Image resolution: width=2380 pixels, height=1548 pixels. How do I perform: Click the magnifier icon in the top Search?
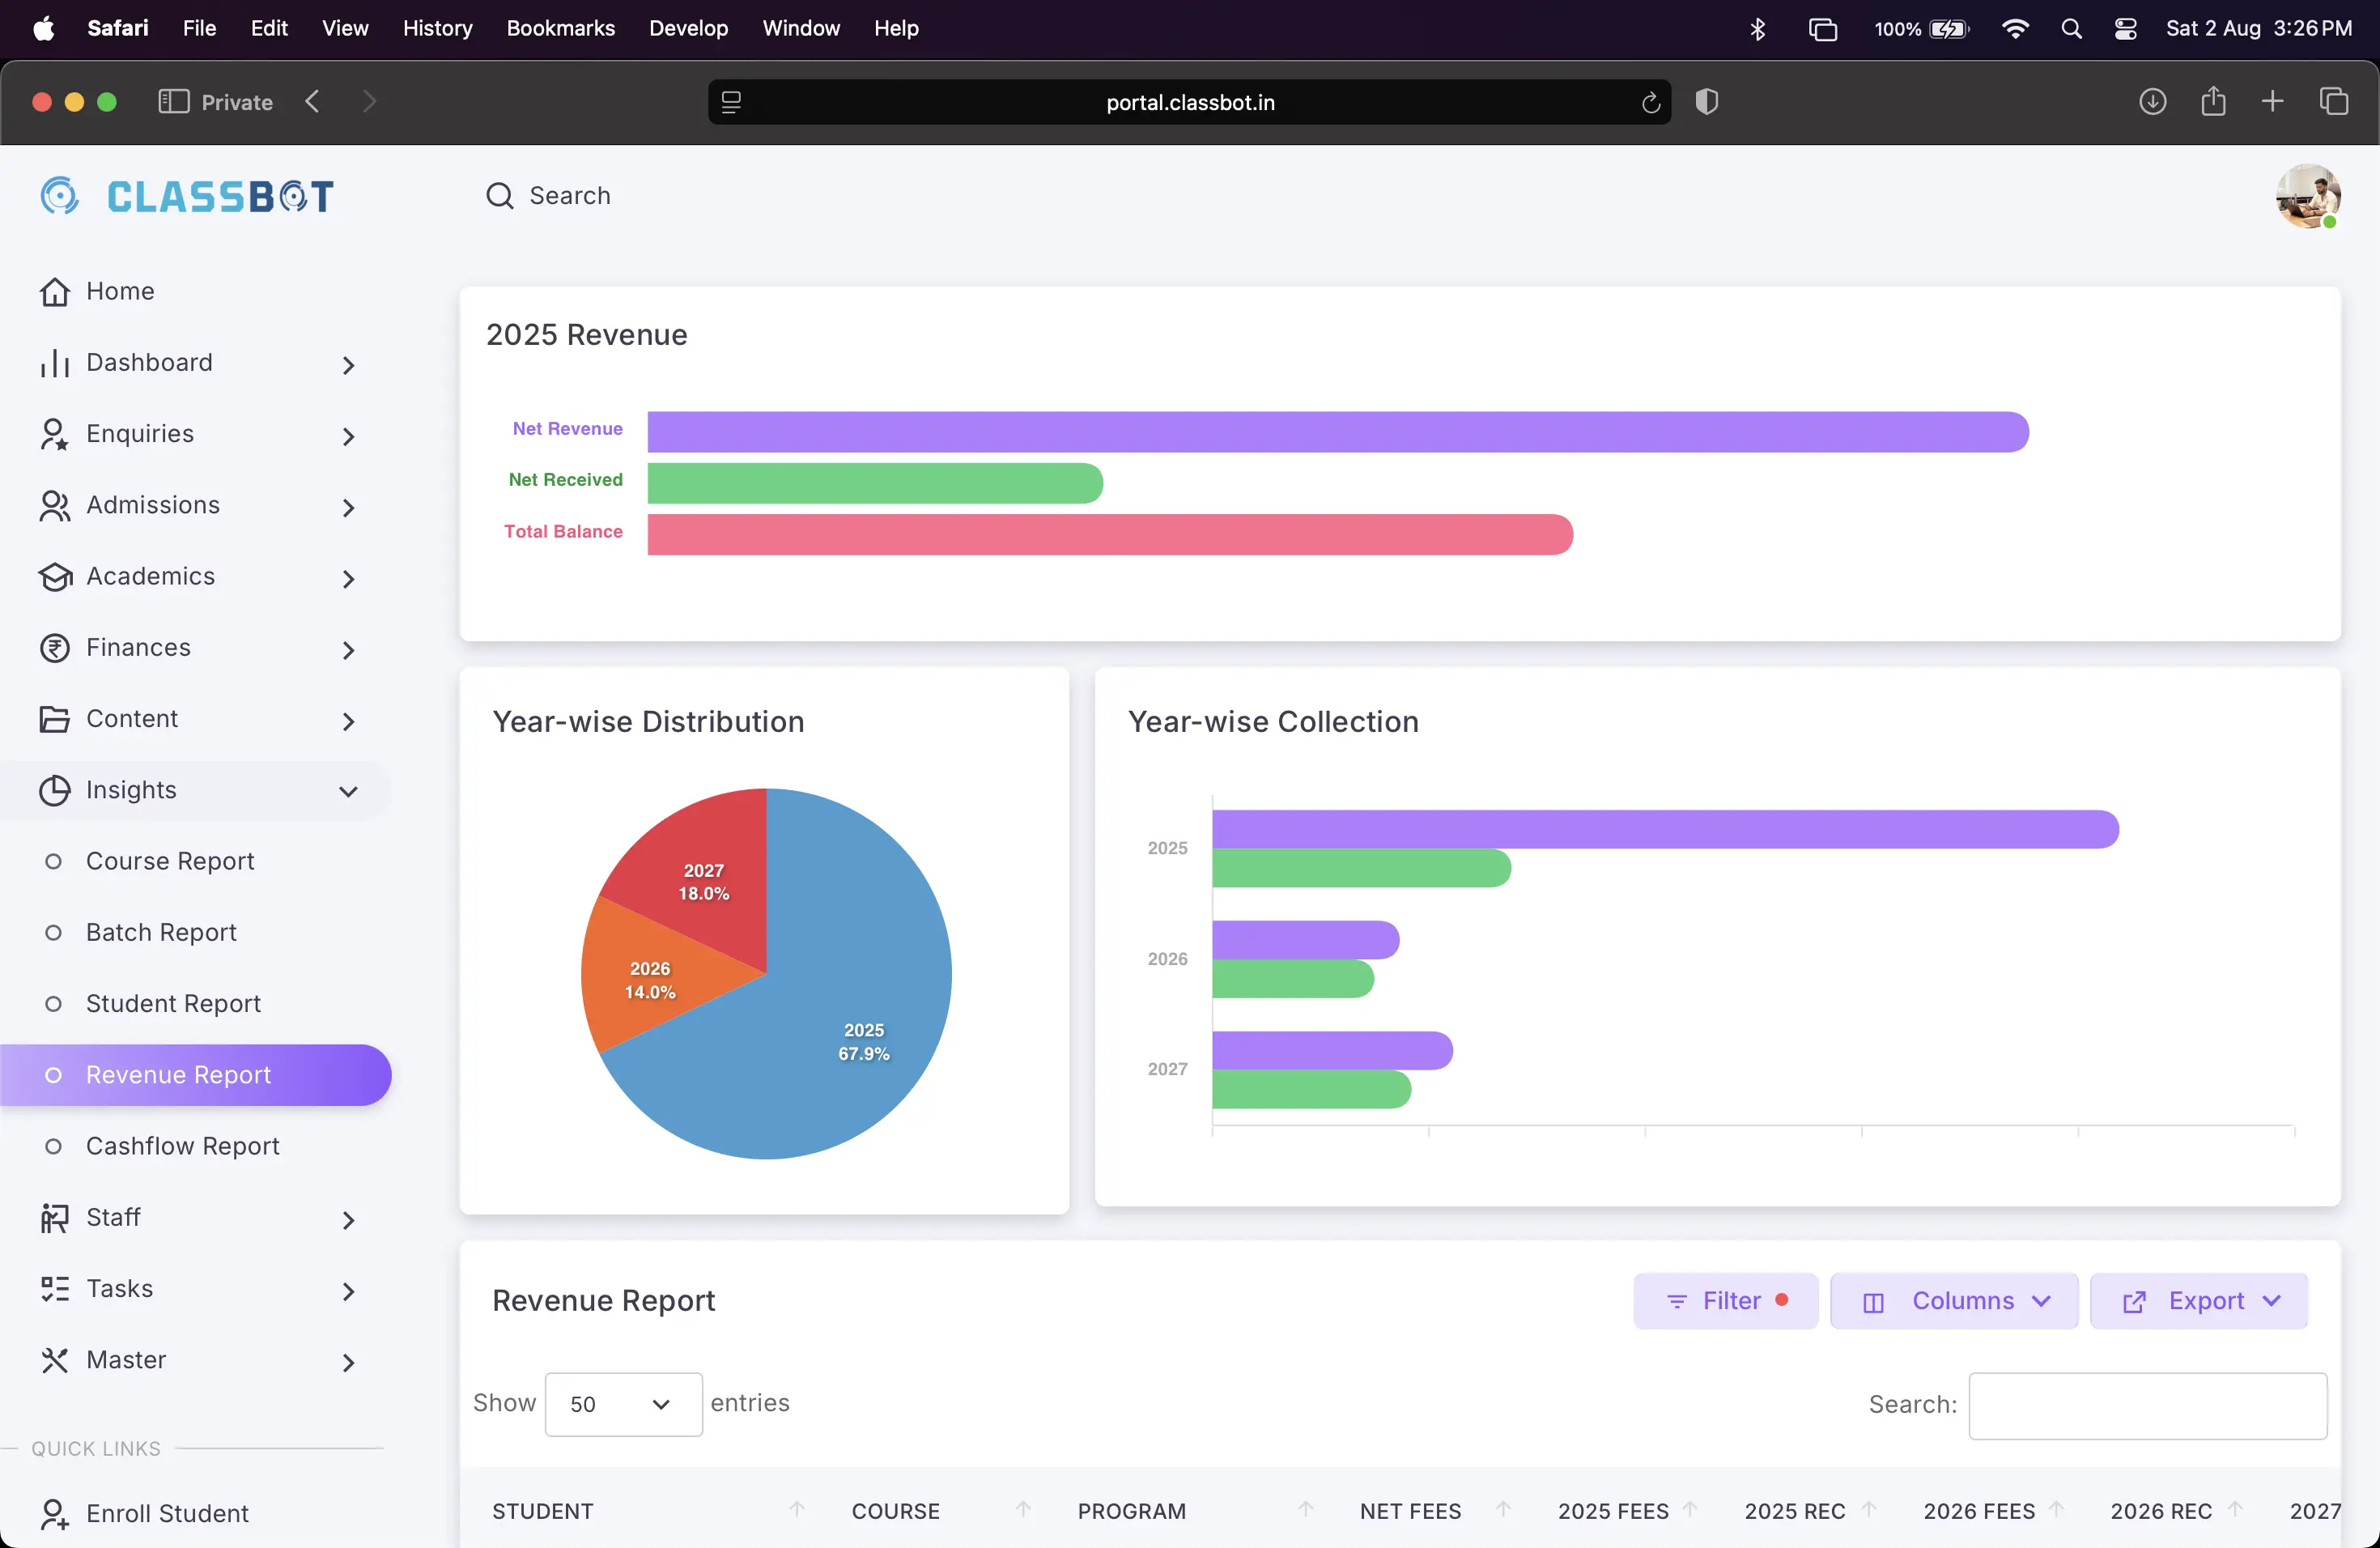pos(499,196)
